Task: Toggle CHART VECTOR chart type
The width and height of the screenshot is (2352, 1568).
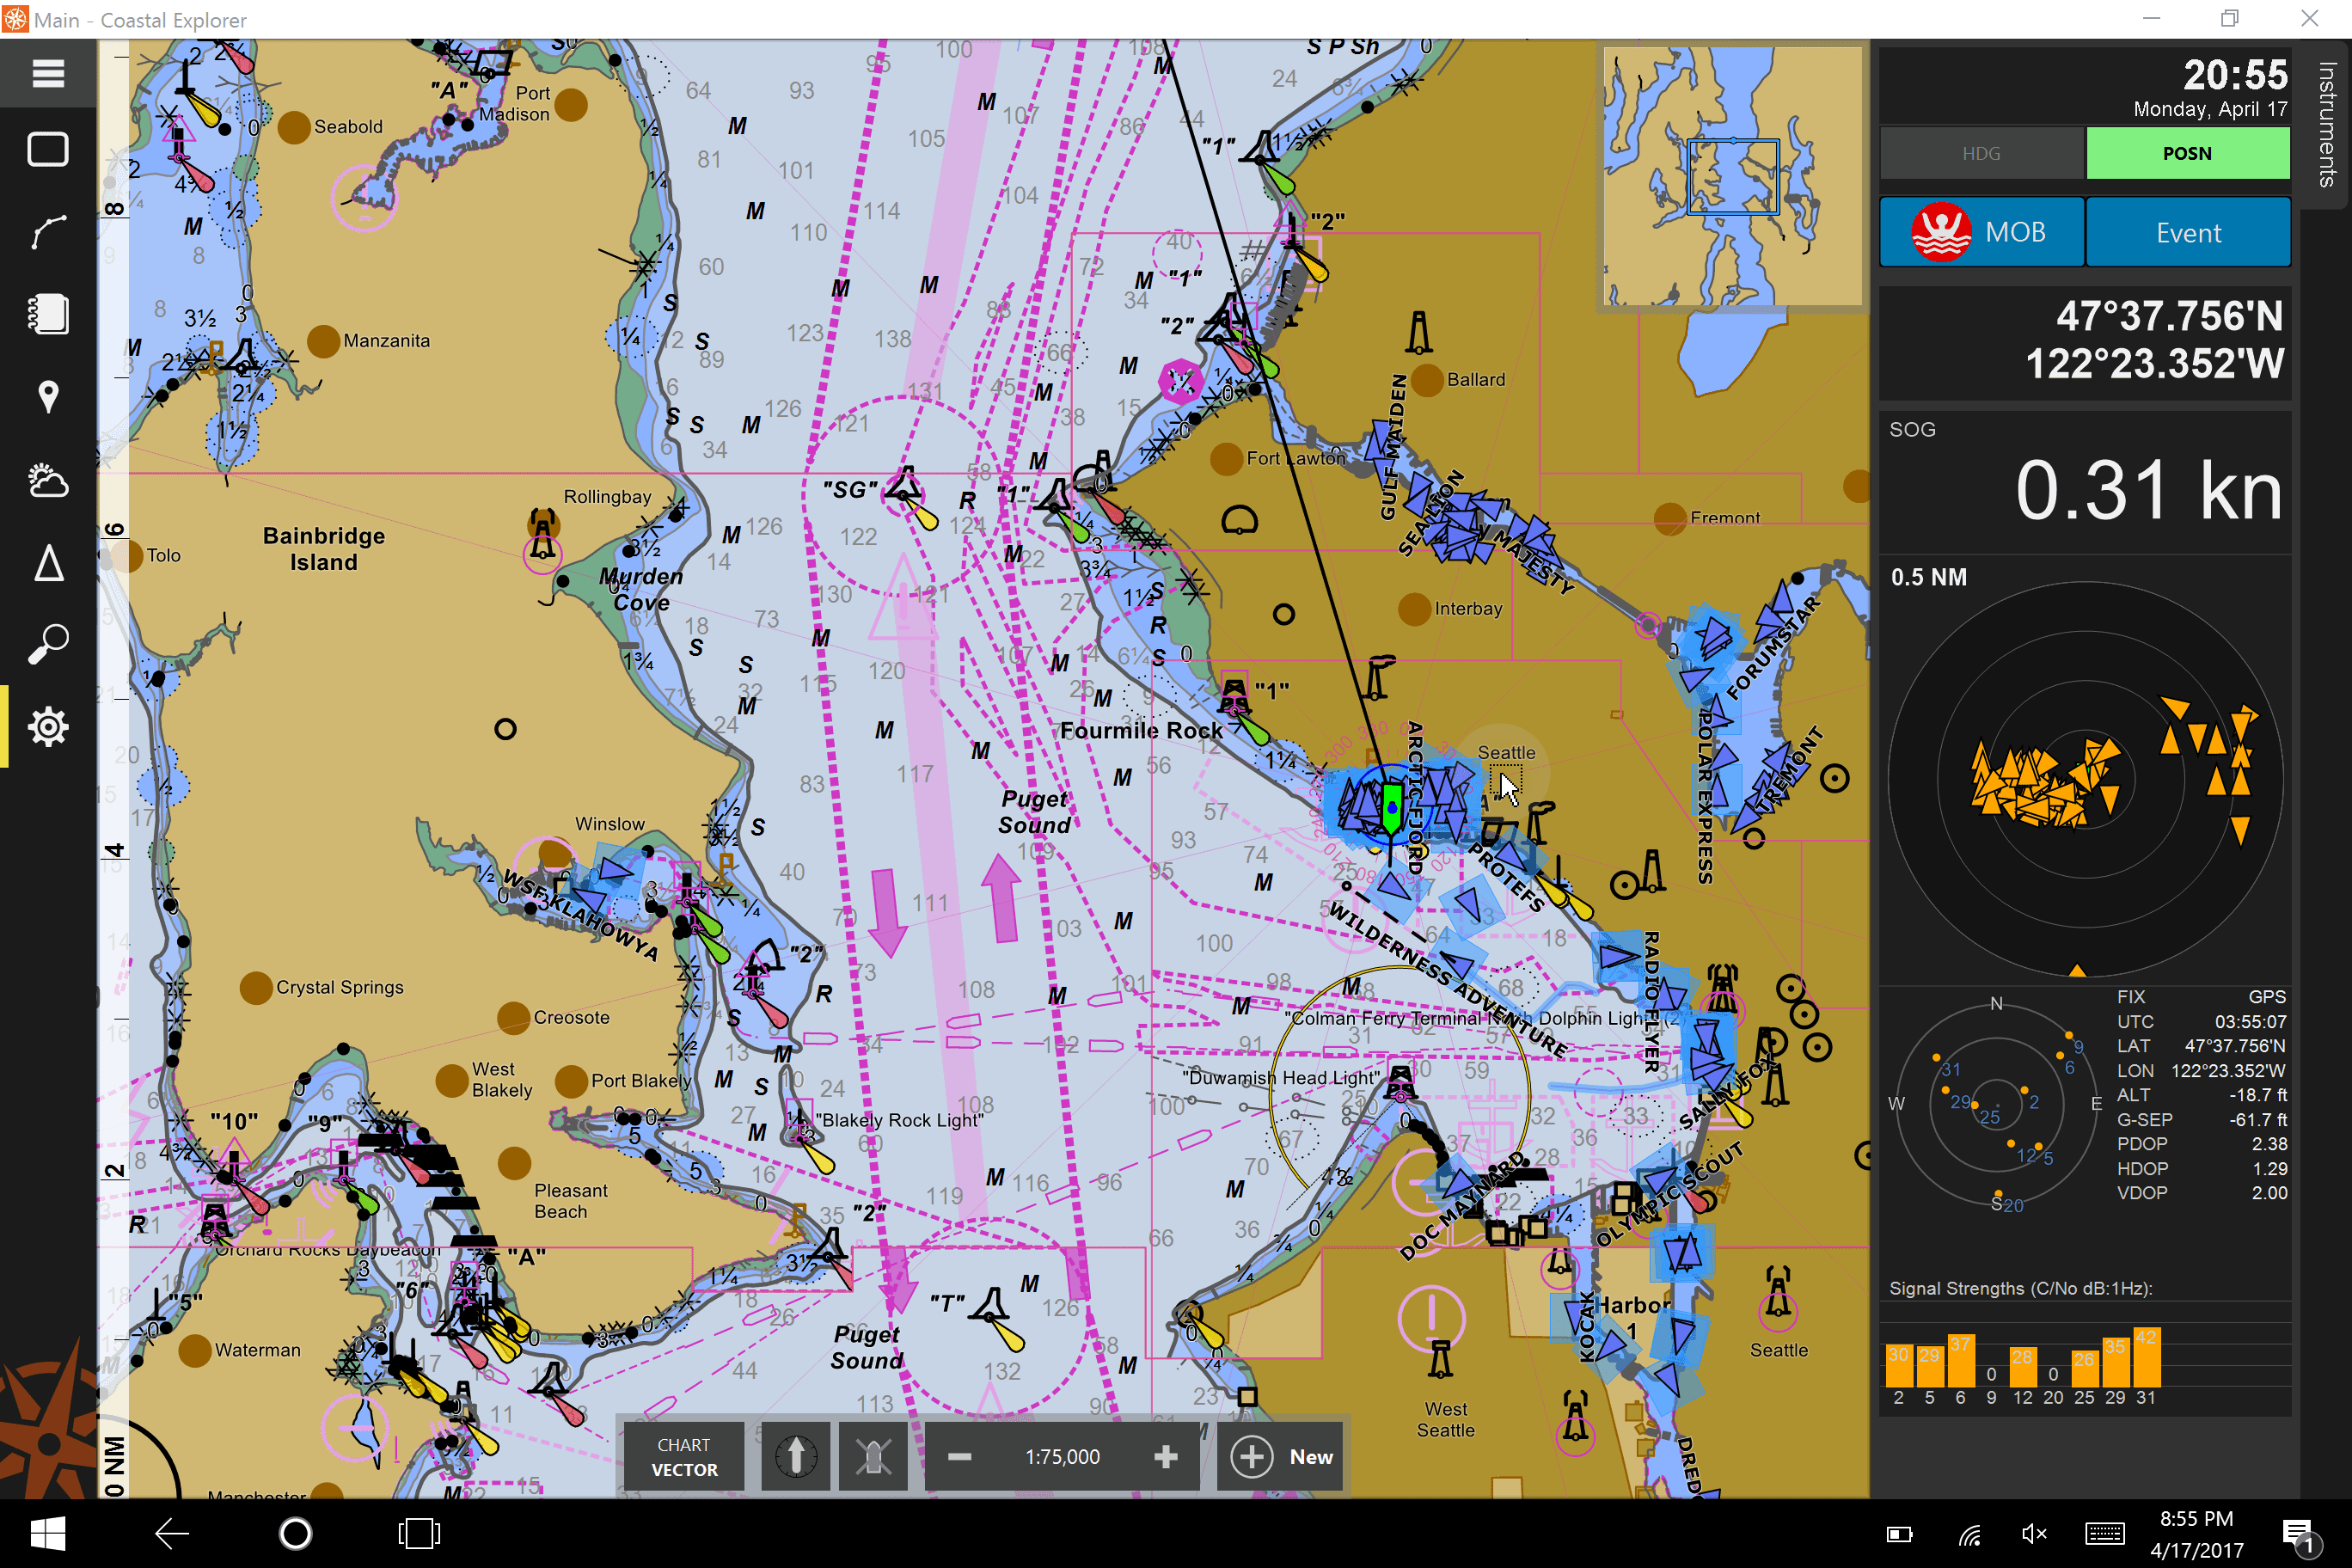Action: coord(684,1456)
